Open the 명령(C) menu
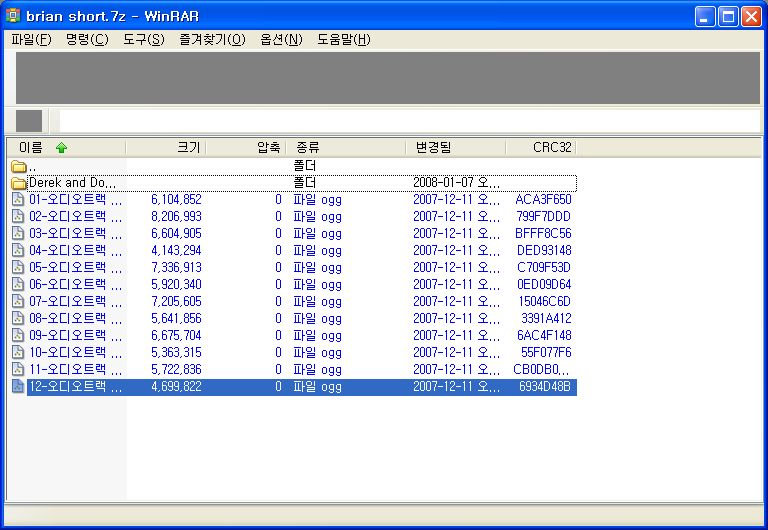Image resolution: width=768 pixels, height=530 pixels. click(87, 40)
